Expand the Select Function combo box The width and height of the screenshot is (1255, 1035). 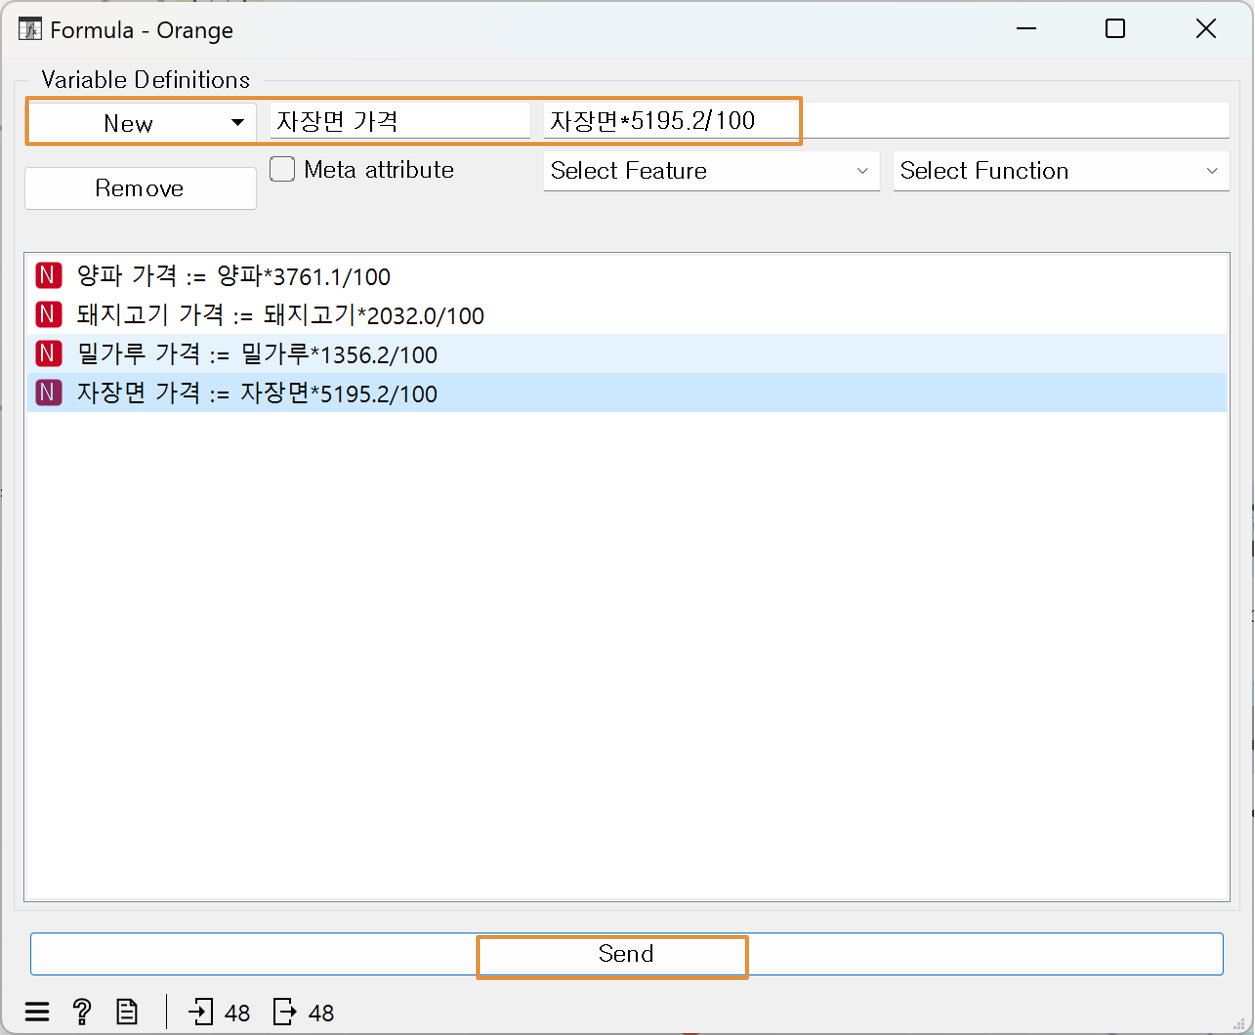tap(1060, 171)
